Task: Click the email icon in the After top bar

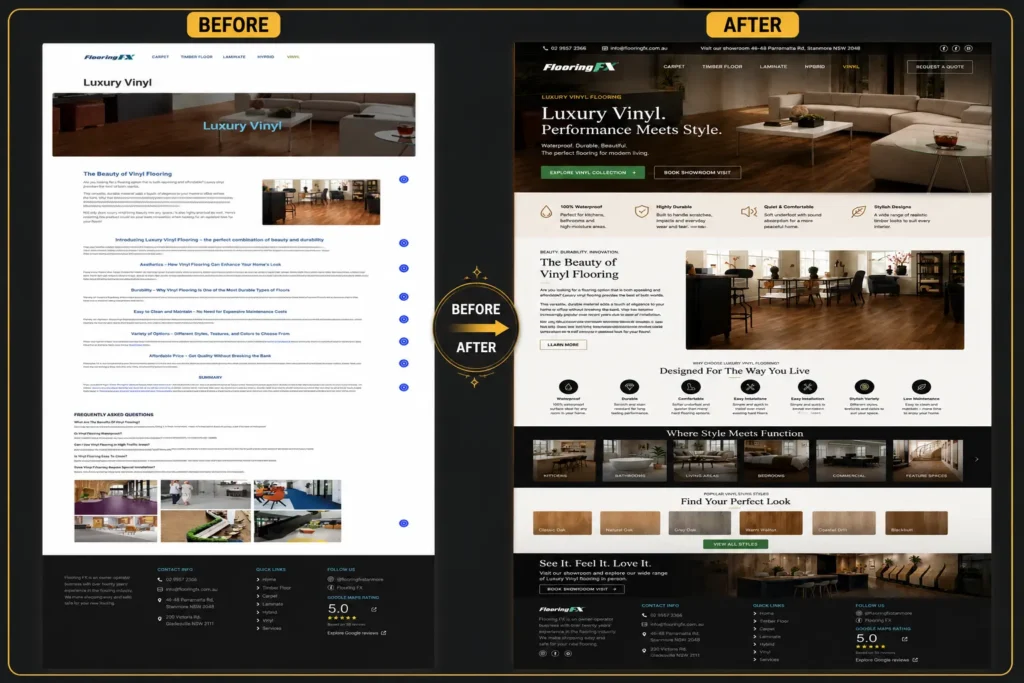Action: 605,48
